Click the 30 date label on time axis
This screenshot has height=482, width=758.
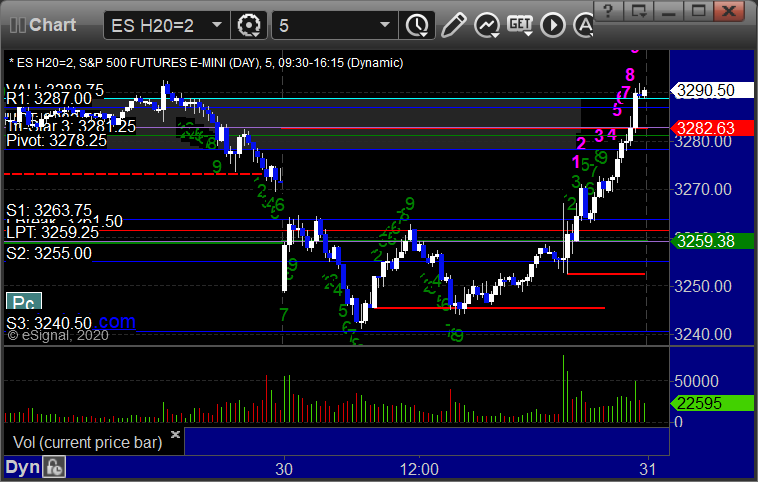coord(284,469)
